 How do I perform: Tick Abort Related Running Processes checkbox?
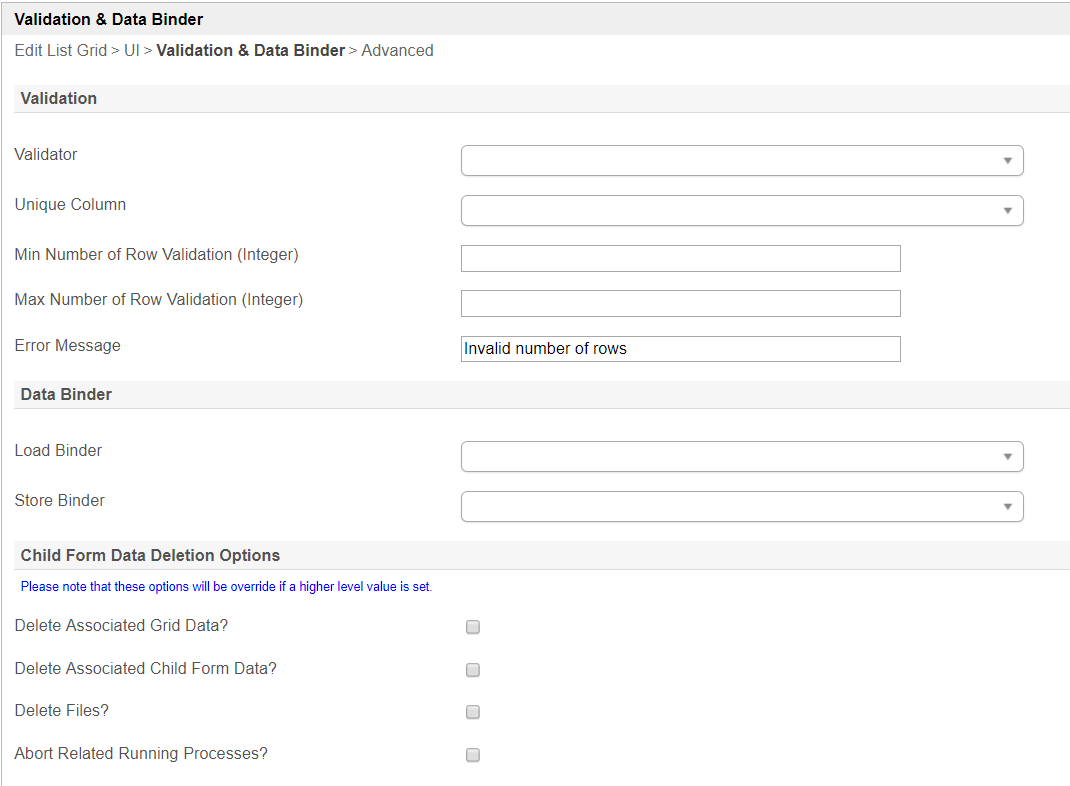[473, 755]
